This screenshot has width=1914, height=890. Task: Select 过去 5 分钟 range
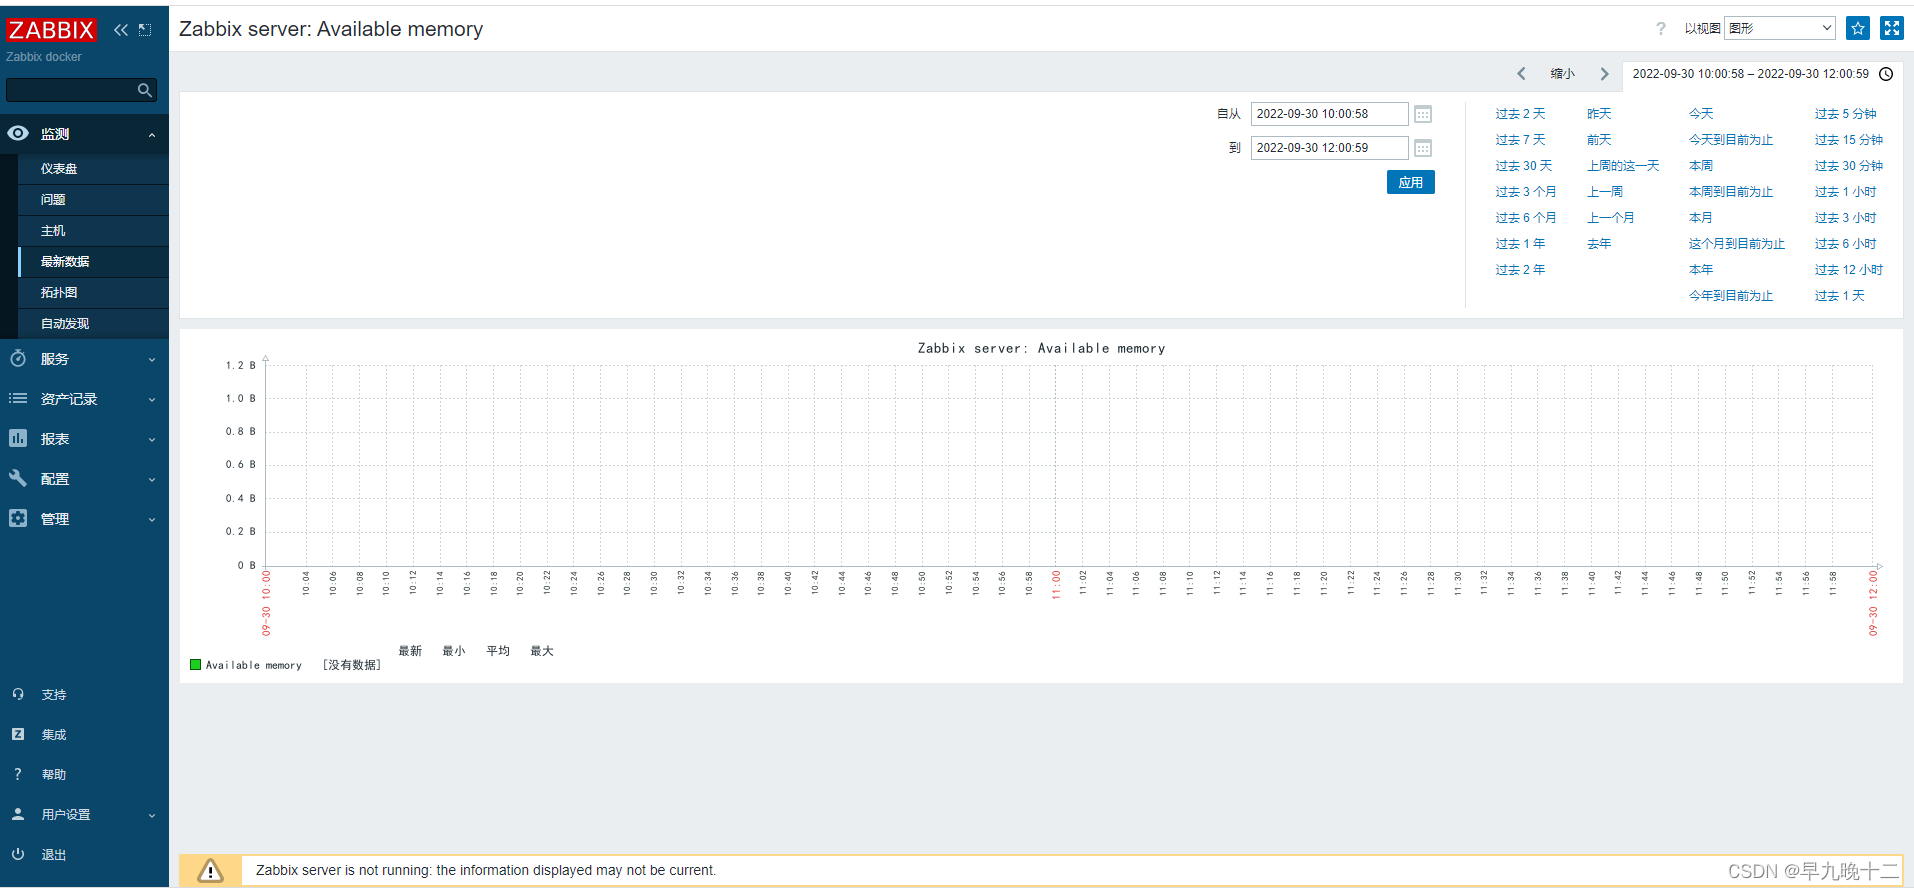(1846, 114)
